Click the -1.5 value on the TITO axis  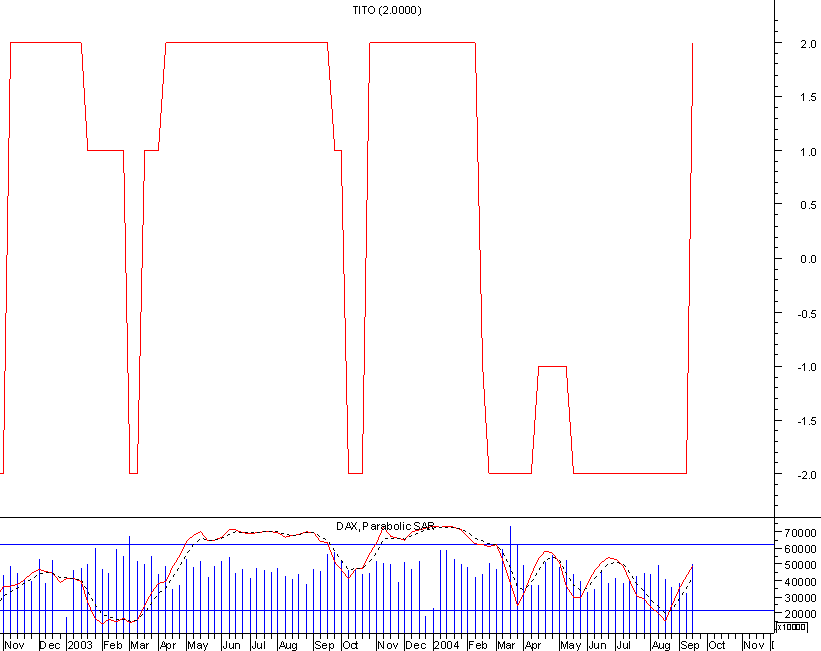point(806,422)
